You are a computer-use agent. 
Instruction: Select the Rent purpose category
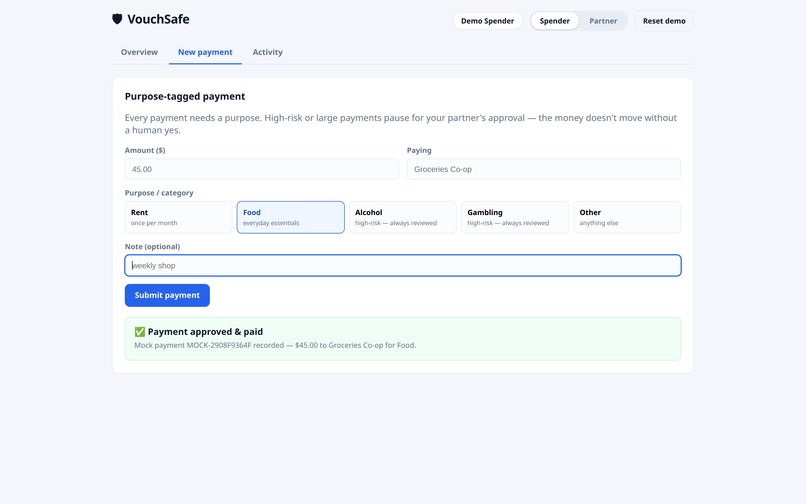click(x=178, y=217)
